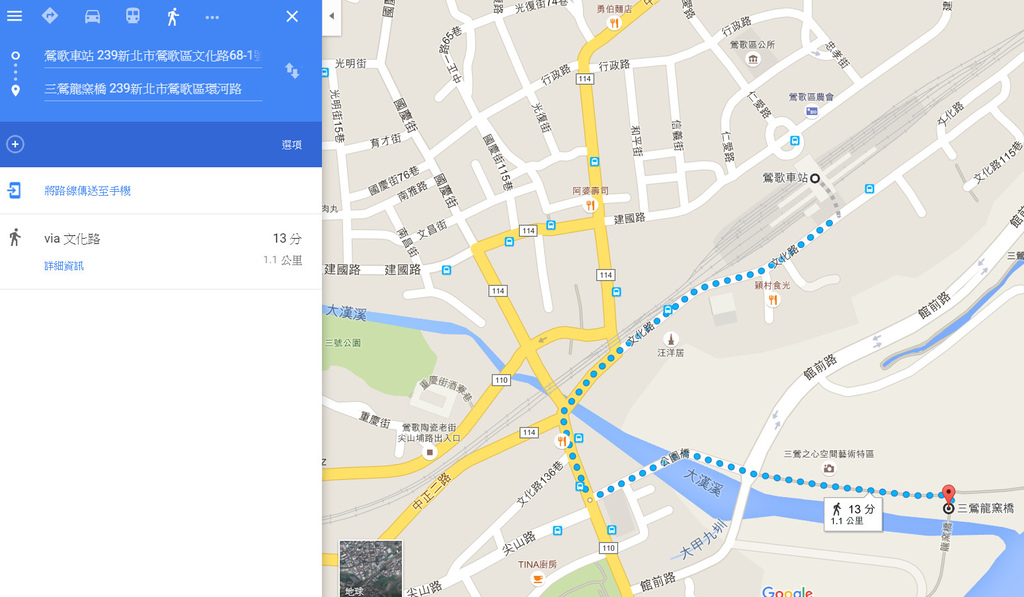Click the red destination pin marker
The height and width of the screenshot is (597, 1024).
(949, 494)
